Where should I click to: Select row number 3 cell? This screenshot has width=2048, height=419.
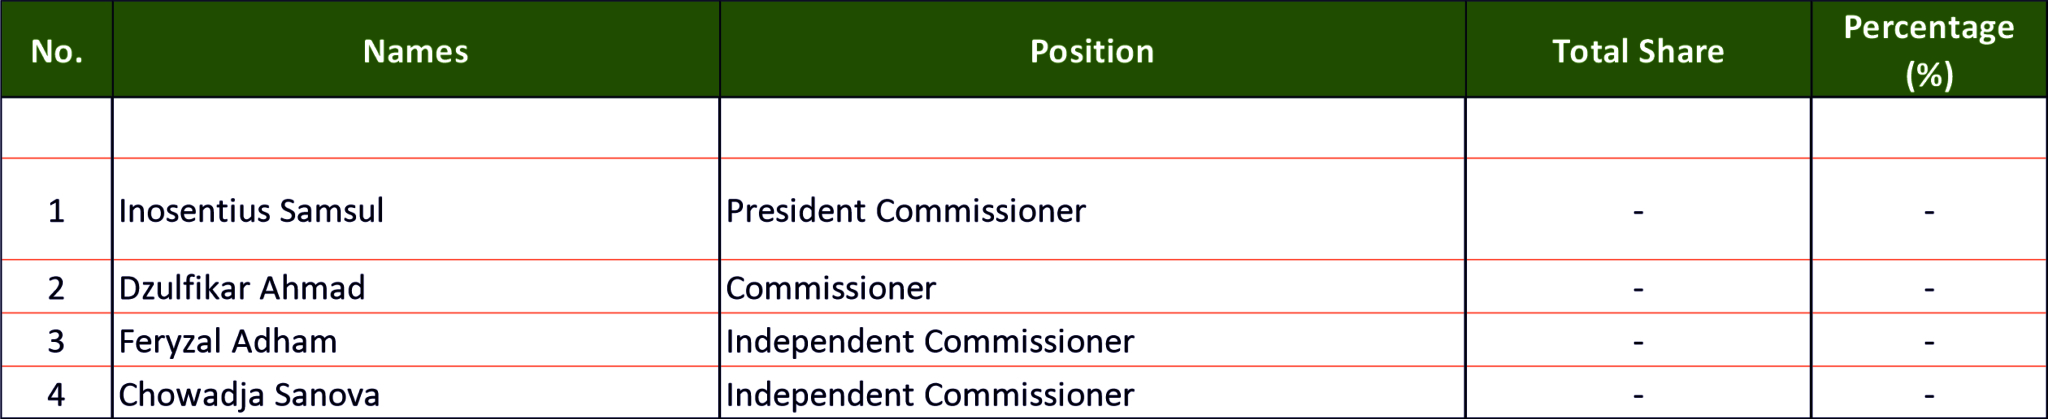click(56, 341)
